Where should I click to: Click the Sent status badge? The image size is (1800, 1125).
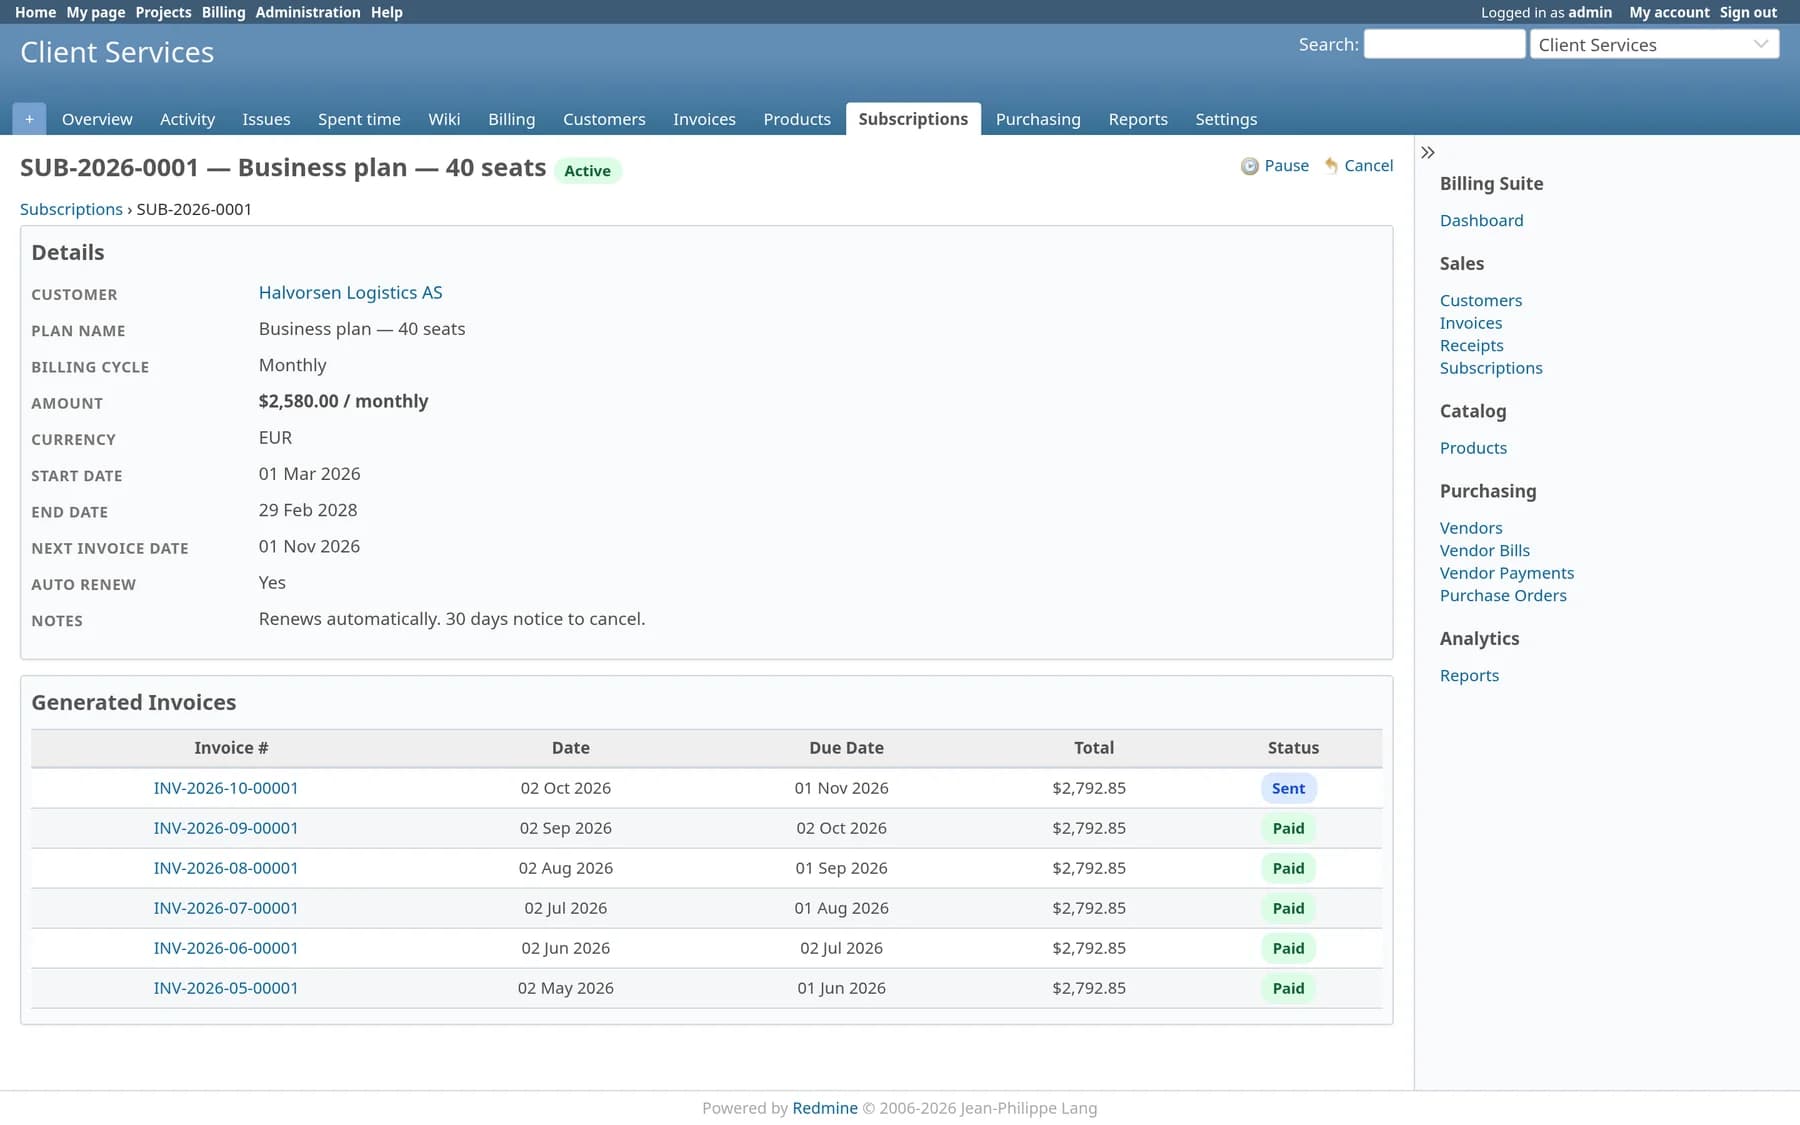(1288, 788)
